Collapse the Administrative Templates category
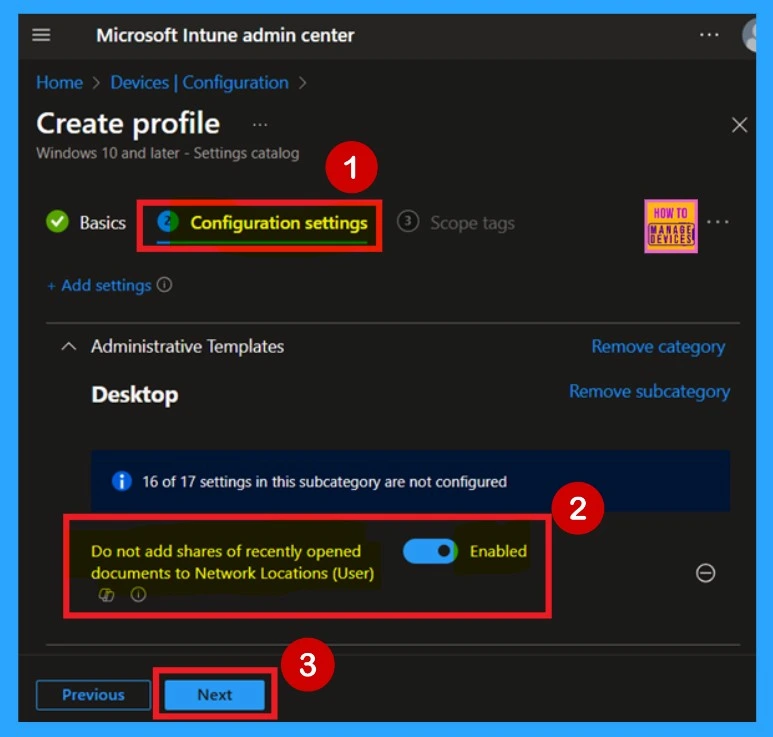 tap(69, 347)
